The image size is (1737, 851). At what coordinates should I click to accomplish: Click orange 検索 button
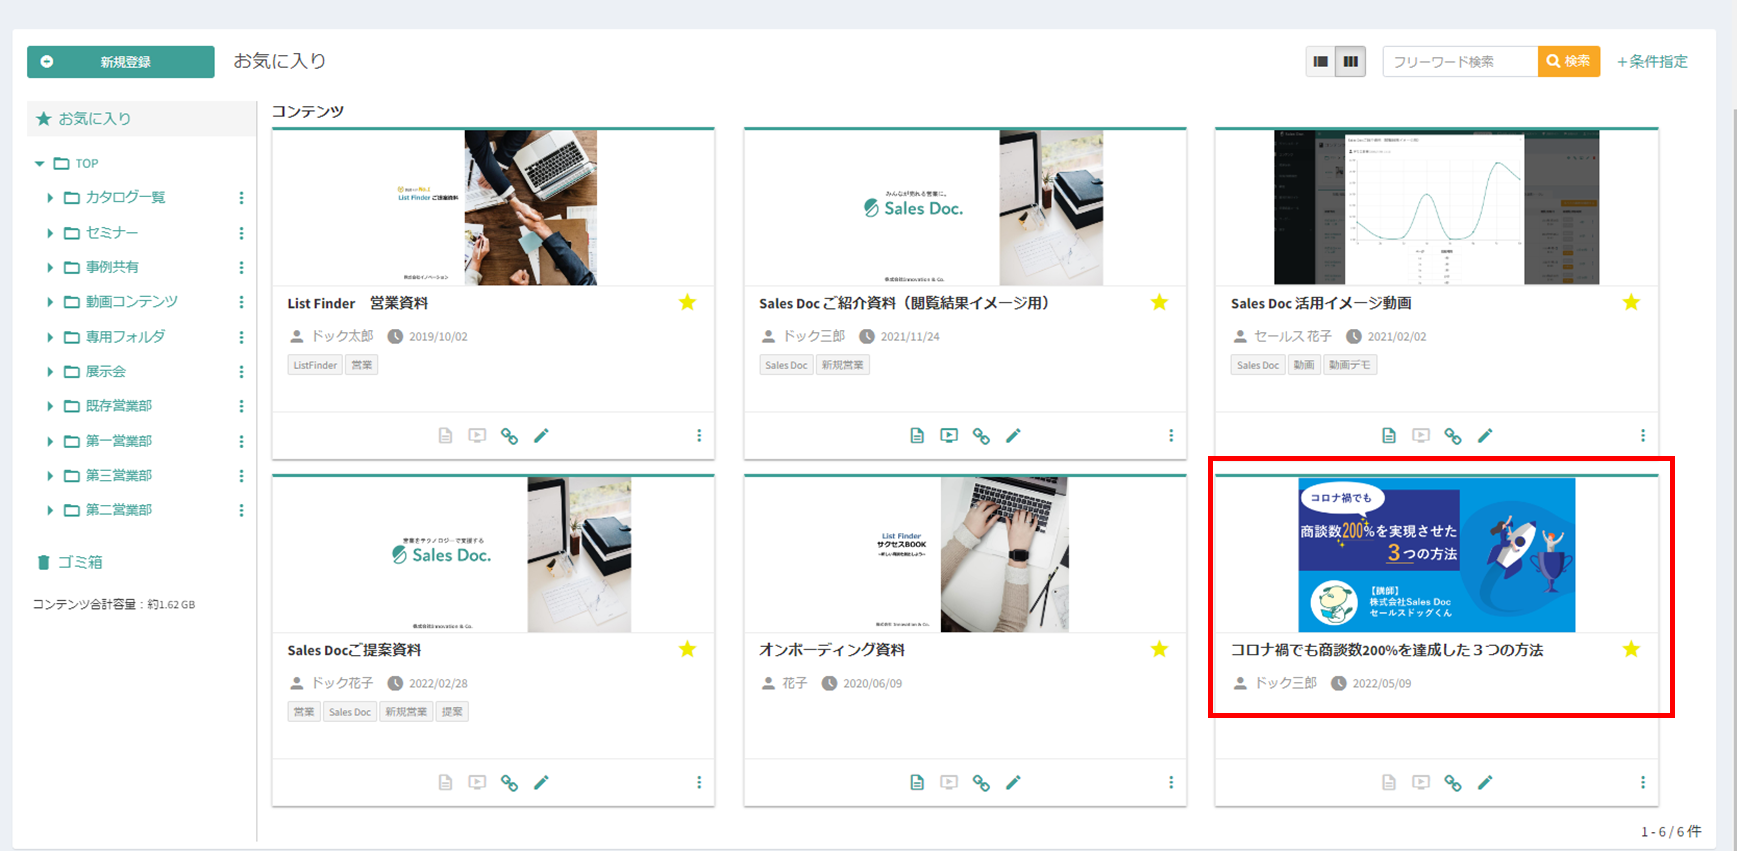tap(1569, 62)
